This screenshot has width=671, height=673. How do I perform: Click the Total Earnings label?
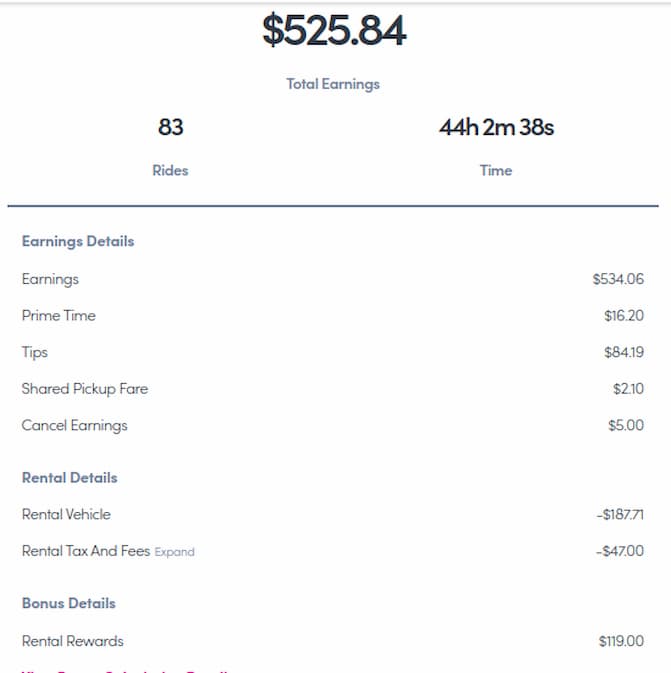coord(333,84)
